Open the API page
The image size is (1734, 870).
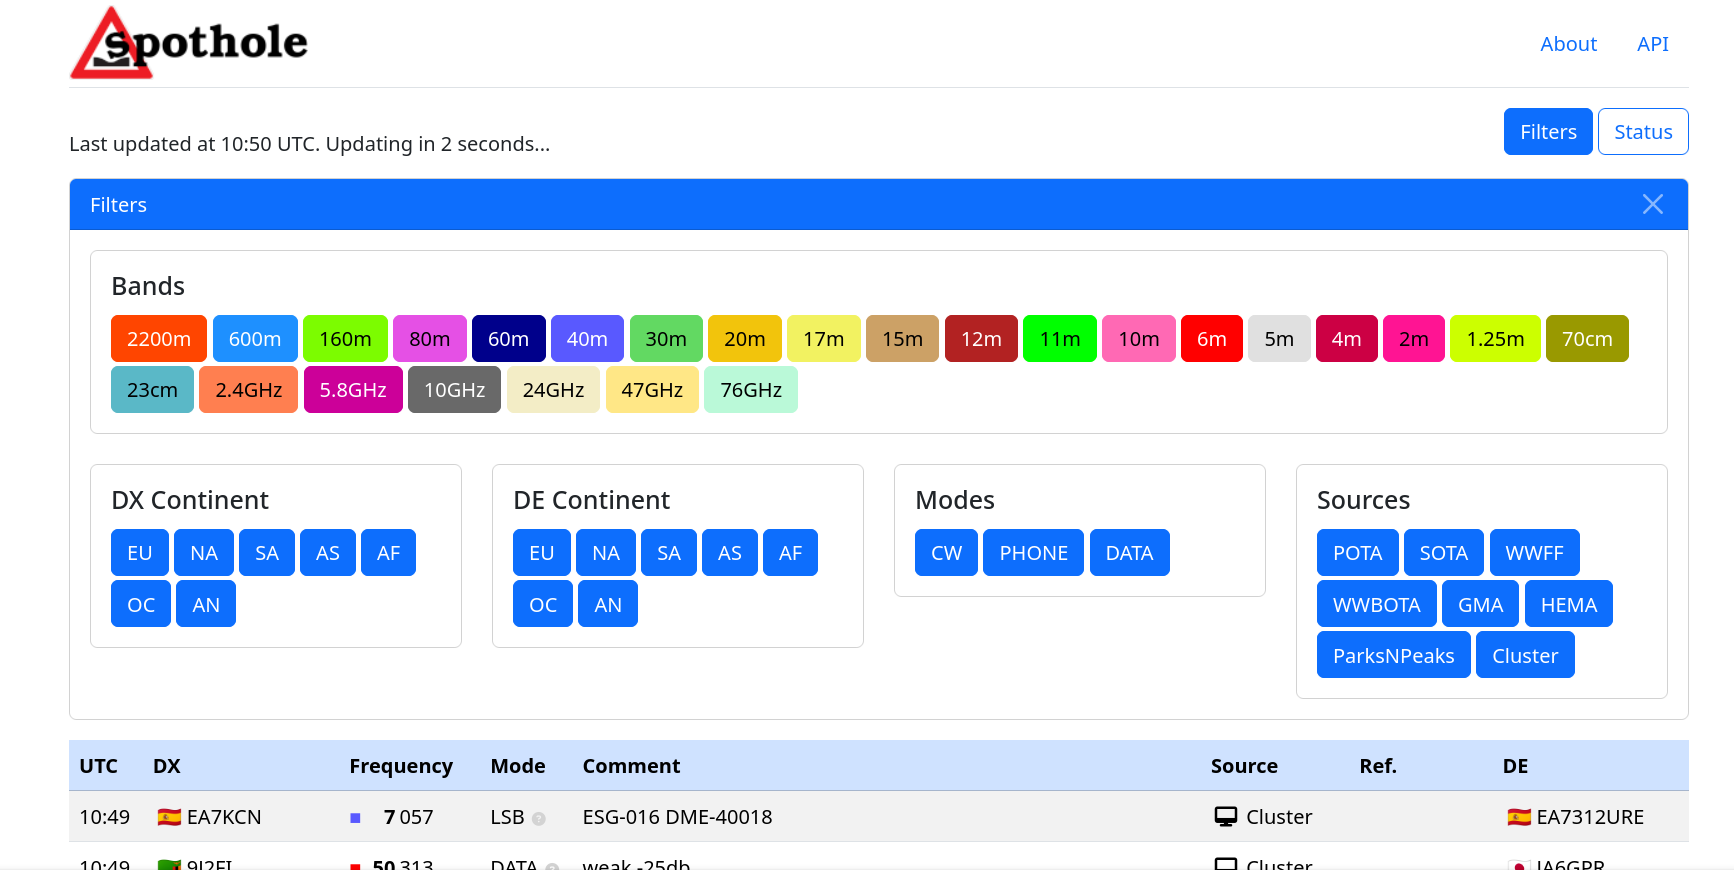[x=1652, y=44]
